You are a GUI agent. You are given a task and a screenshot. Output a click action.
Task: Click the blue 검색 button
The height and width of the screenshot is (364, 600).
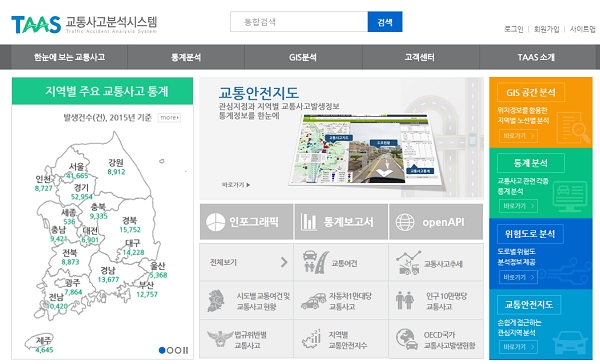[x=385, y=22]
